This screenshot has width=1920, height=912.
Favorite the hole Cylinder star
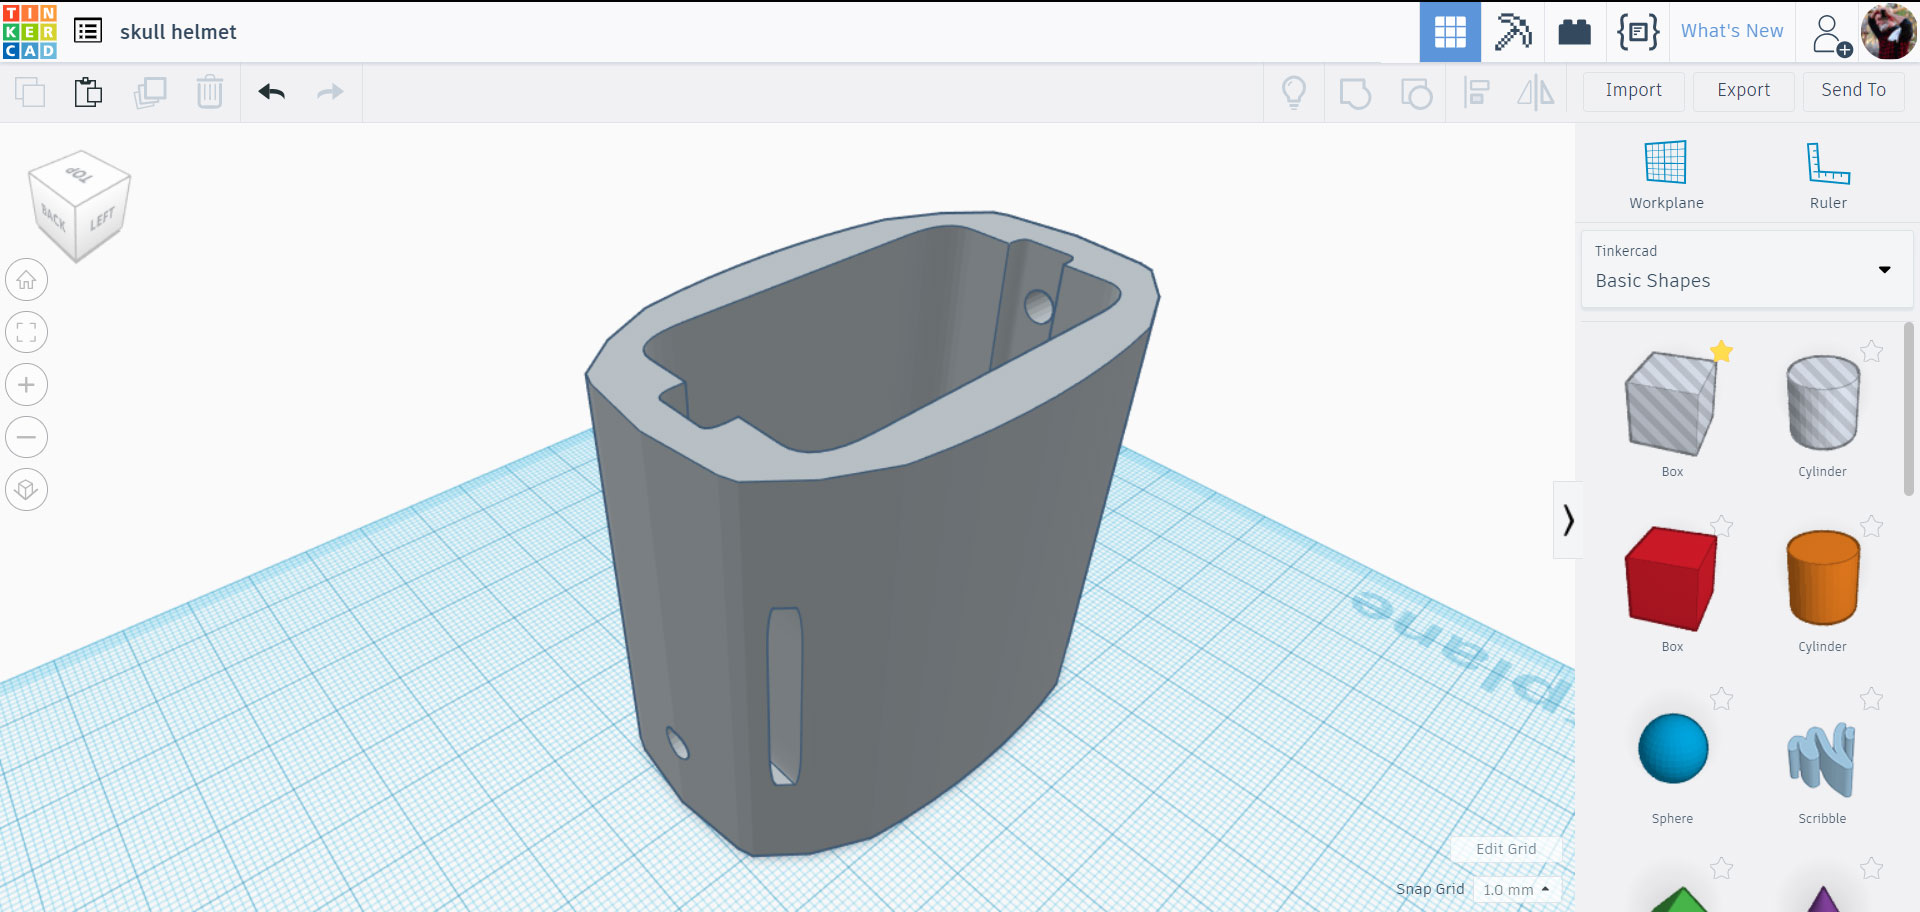[1871, 351]
